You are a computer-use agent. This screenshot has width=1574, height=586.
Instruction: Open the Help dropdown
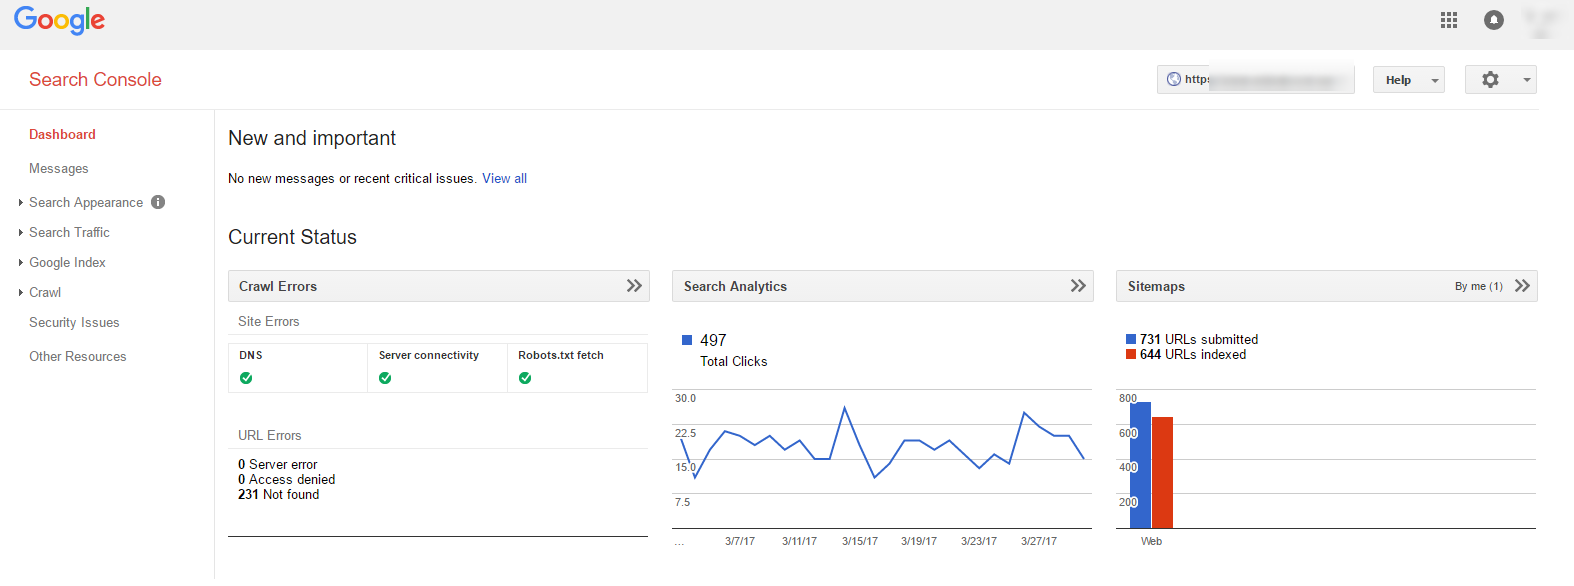1409,80
